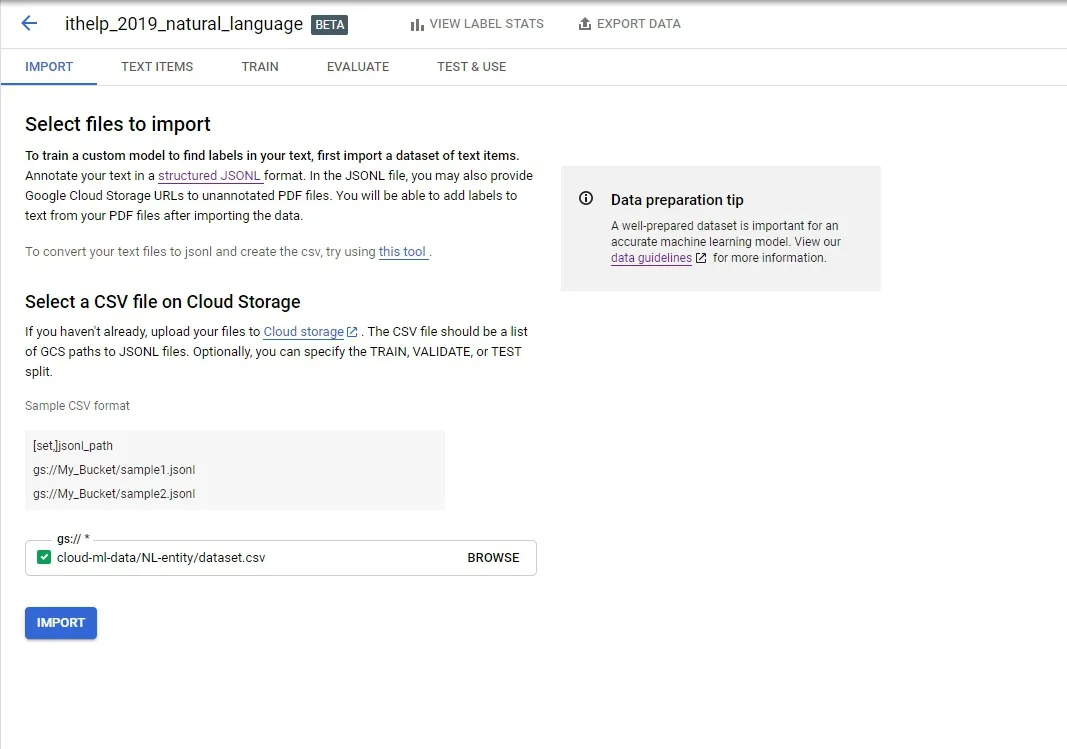
Task: Click the '[set,]jsonl_path' sample line
Action: tap(73, 446)
